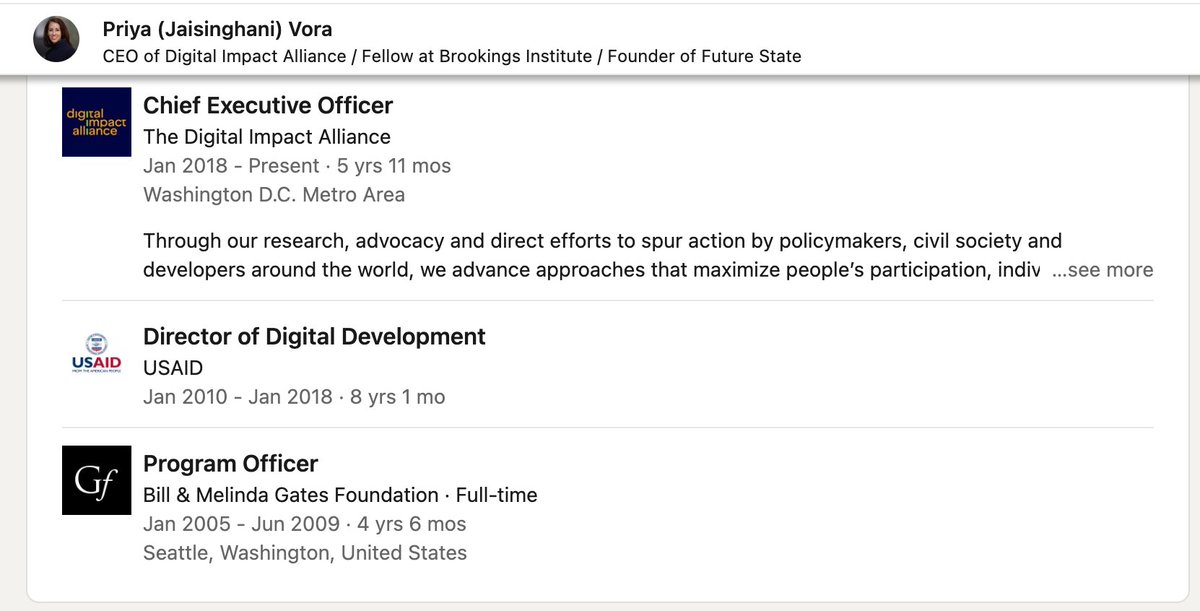Click the Seattle, Washington, United States location

[x=305, y=553]
